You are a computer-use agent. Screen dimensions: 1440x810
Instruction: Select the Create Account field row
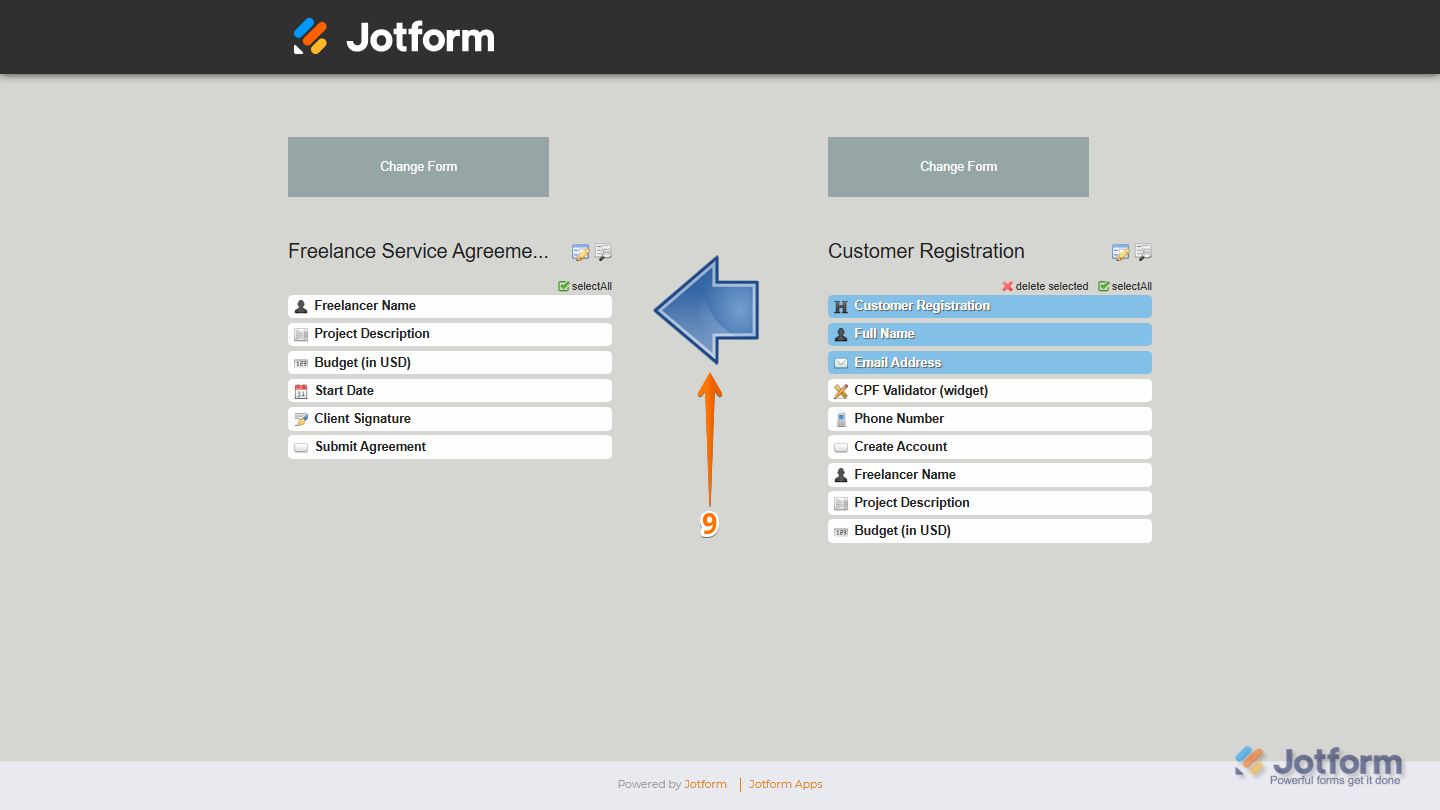click(x=990, y=447)
